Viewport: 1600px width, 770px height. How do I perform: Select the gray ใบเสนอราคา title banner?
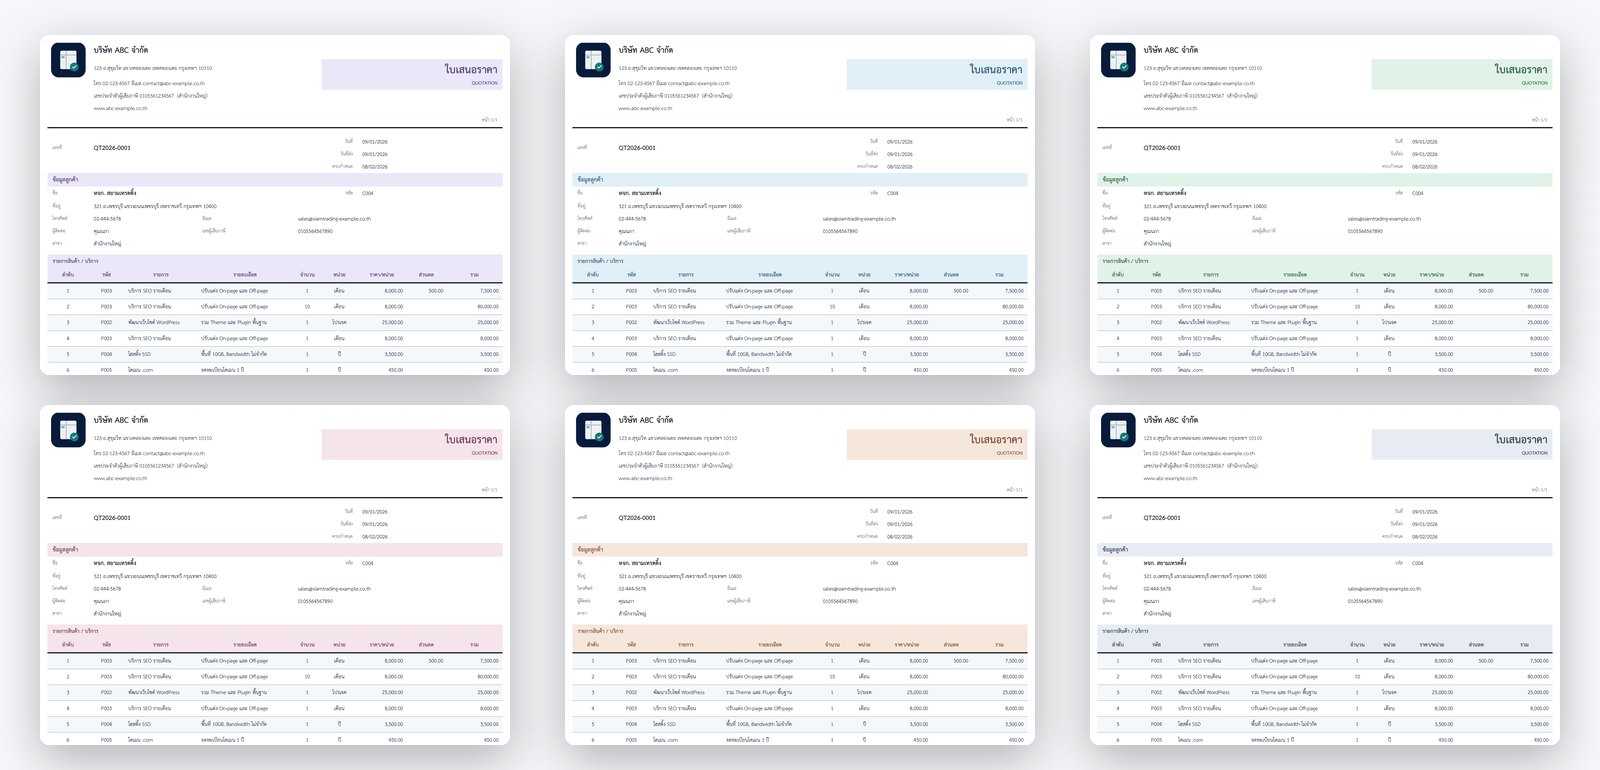click(x=1462, y=444)
